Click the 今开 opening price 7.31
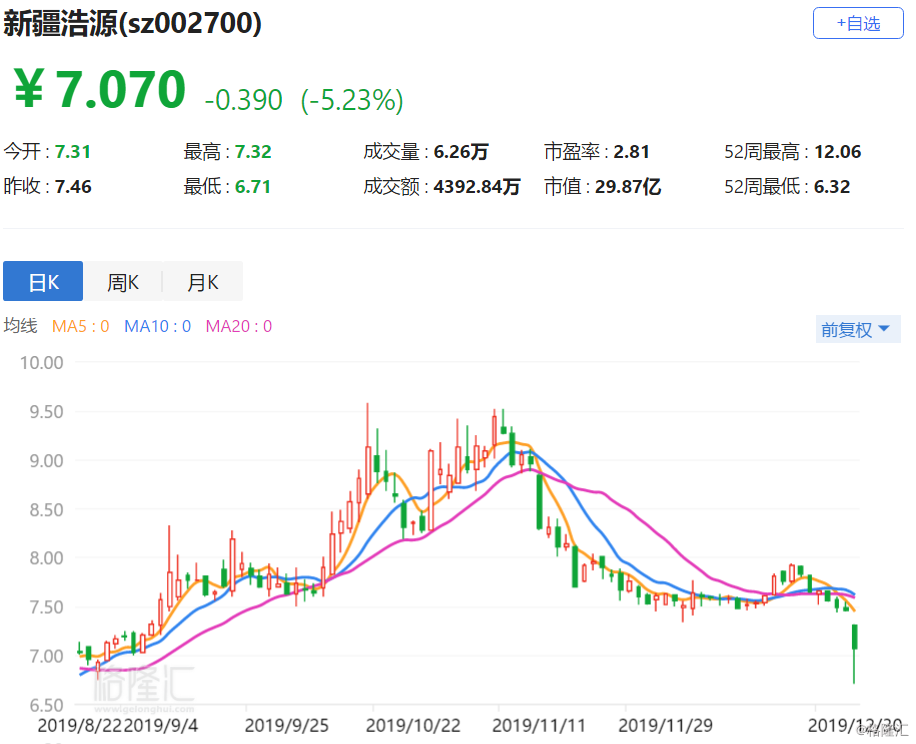The width and height of the screenshot is (916, 744). pyautogui.click(x=73, y=152)
